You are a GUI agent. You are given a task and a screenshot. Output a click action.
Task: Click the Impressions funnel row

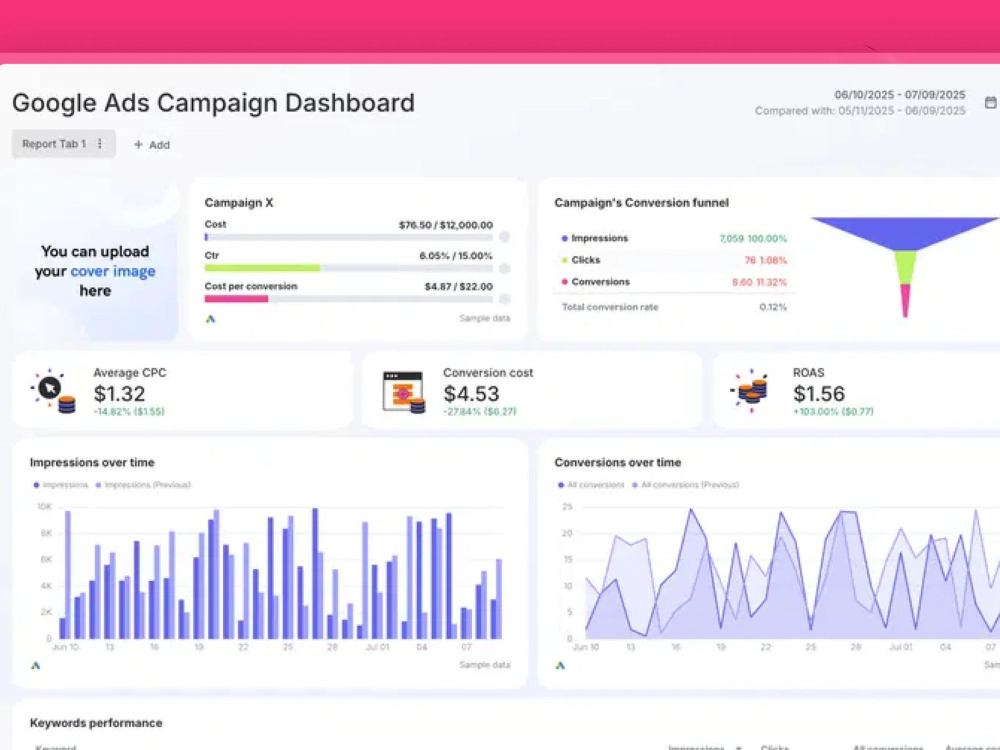coord(673,239)
